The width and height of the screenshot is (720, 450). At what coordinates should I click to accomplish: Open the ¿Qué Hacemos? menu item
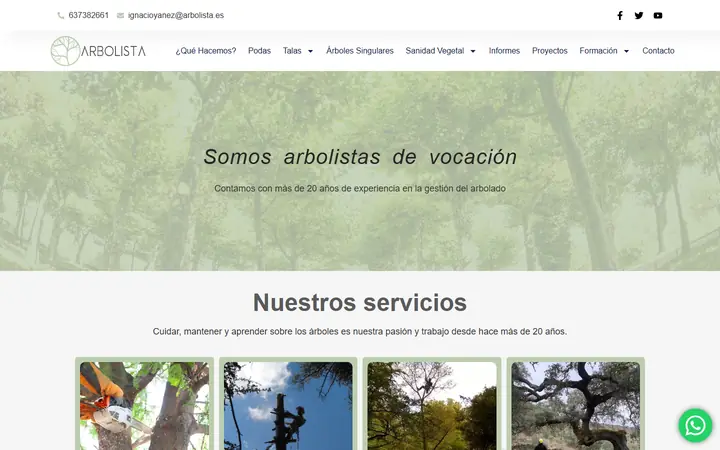pos(206,51)
